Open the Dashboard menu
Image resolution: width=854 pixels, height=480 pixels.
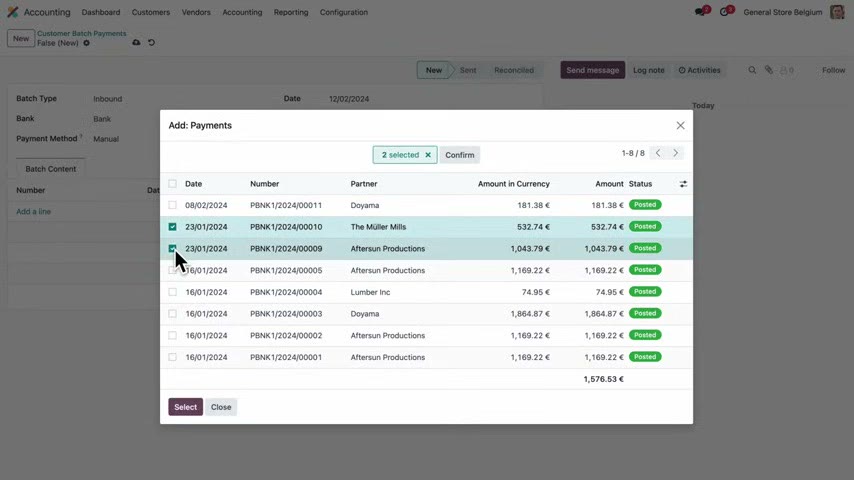pos(101,12)
